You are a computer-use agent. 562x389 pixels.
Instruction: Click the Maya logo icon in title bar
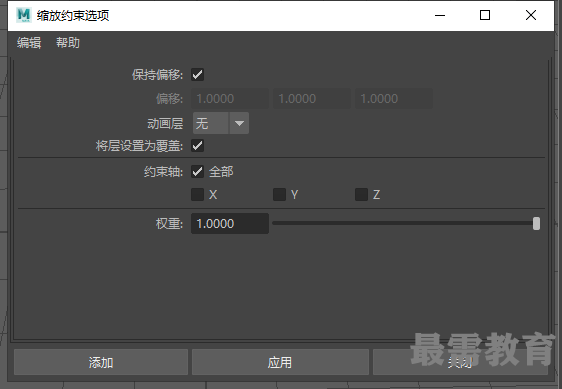24,15
